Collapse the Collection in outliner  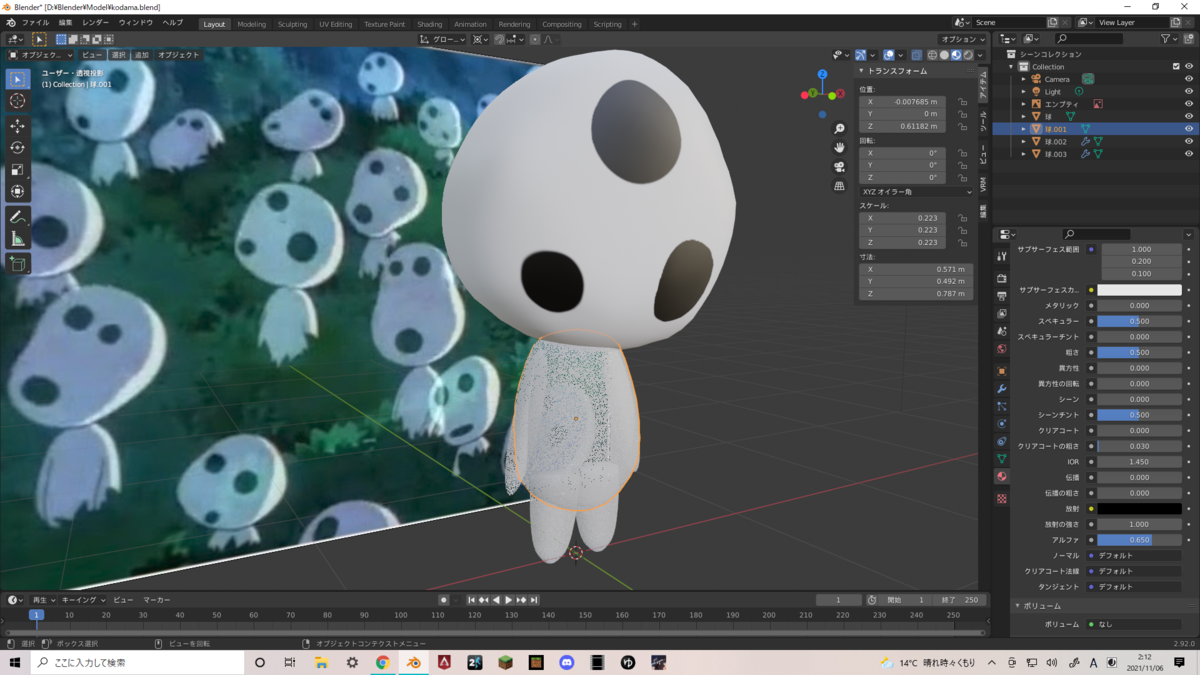pos(1012,67)
